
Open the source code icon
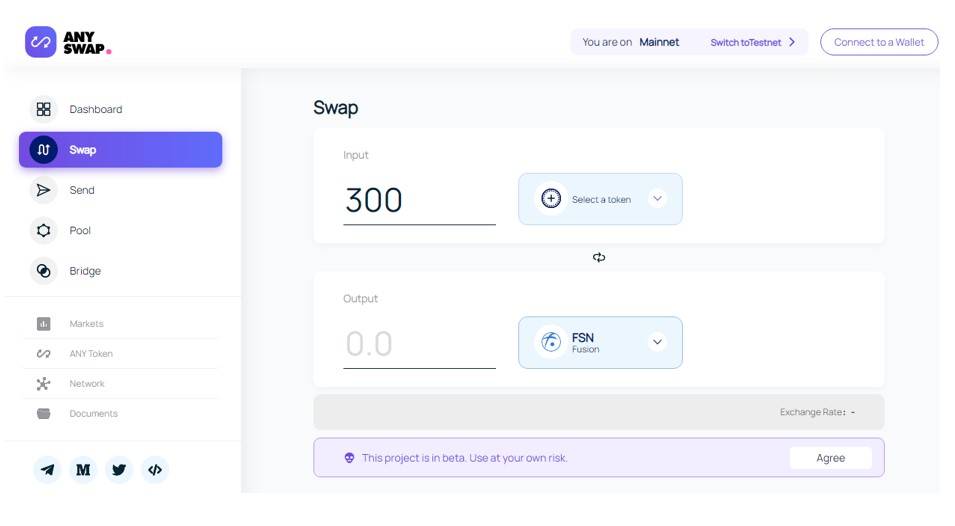point(155,469)
